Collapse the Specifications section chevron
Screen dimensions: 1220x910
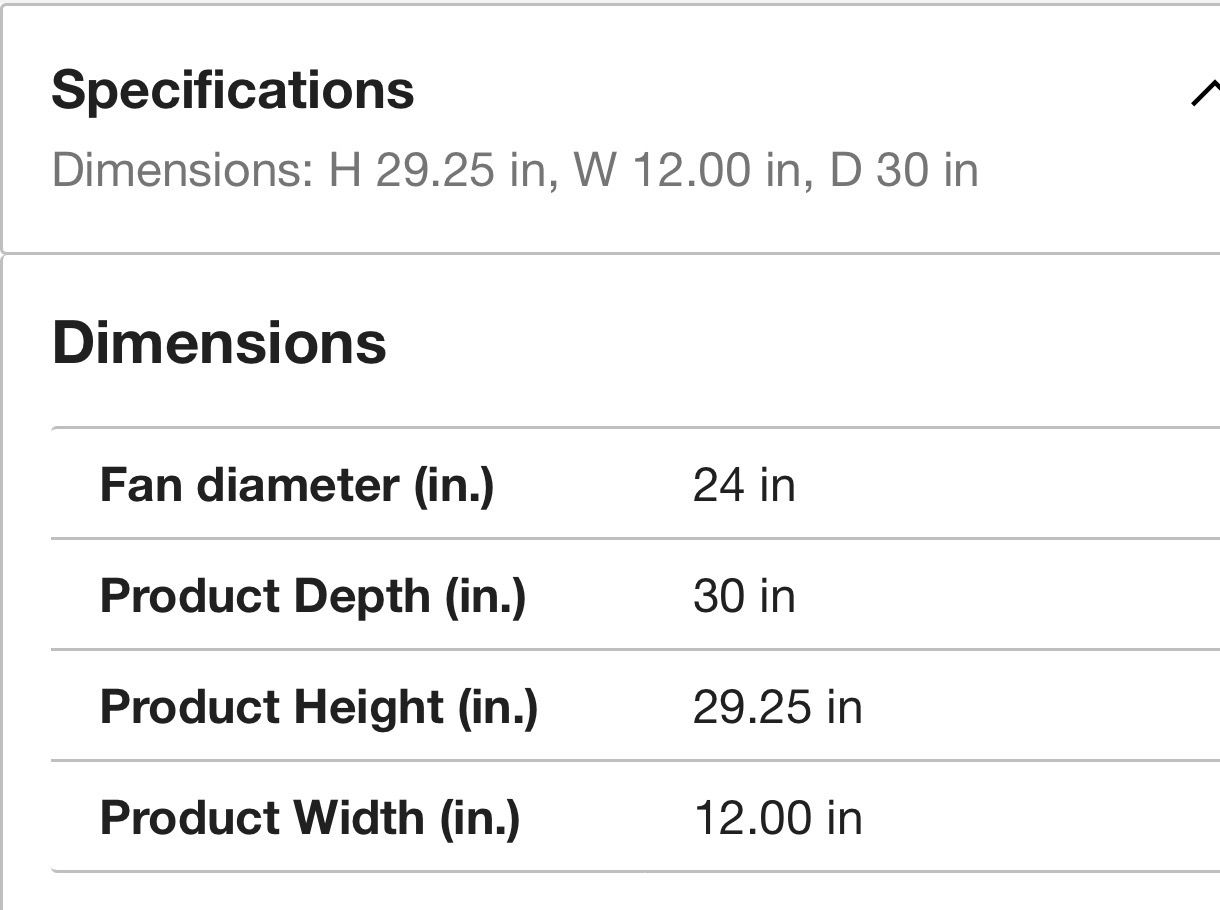[x=1203, y=94]
